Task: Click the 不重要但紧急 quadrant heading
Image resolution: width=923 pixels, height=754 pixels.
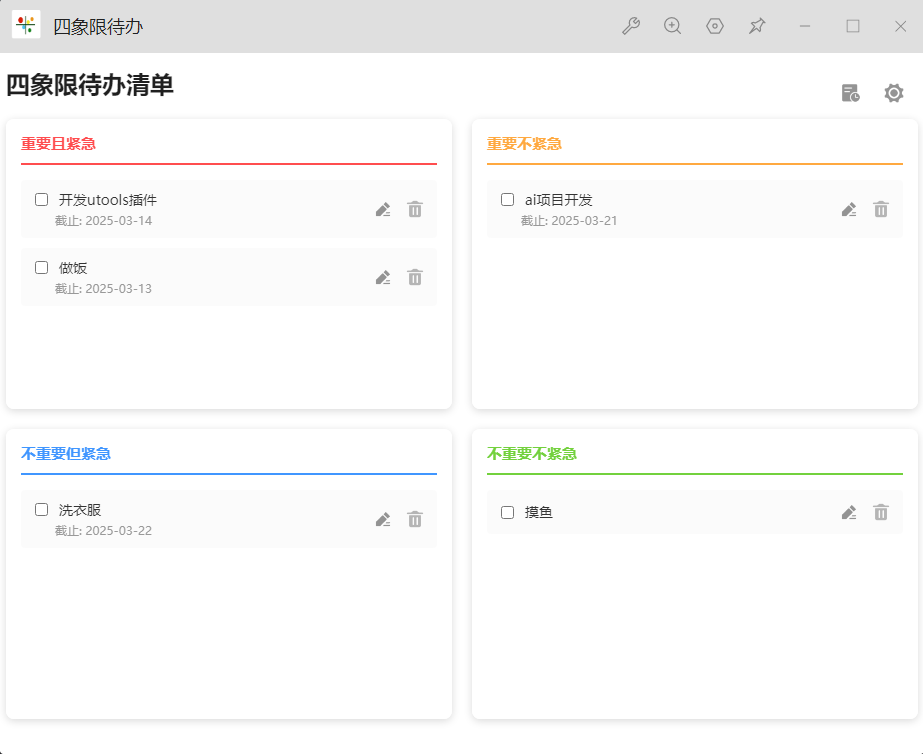Action: coord(66,454)
